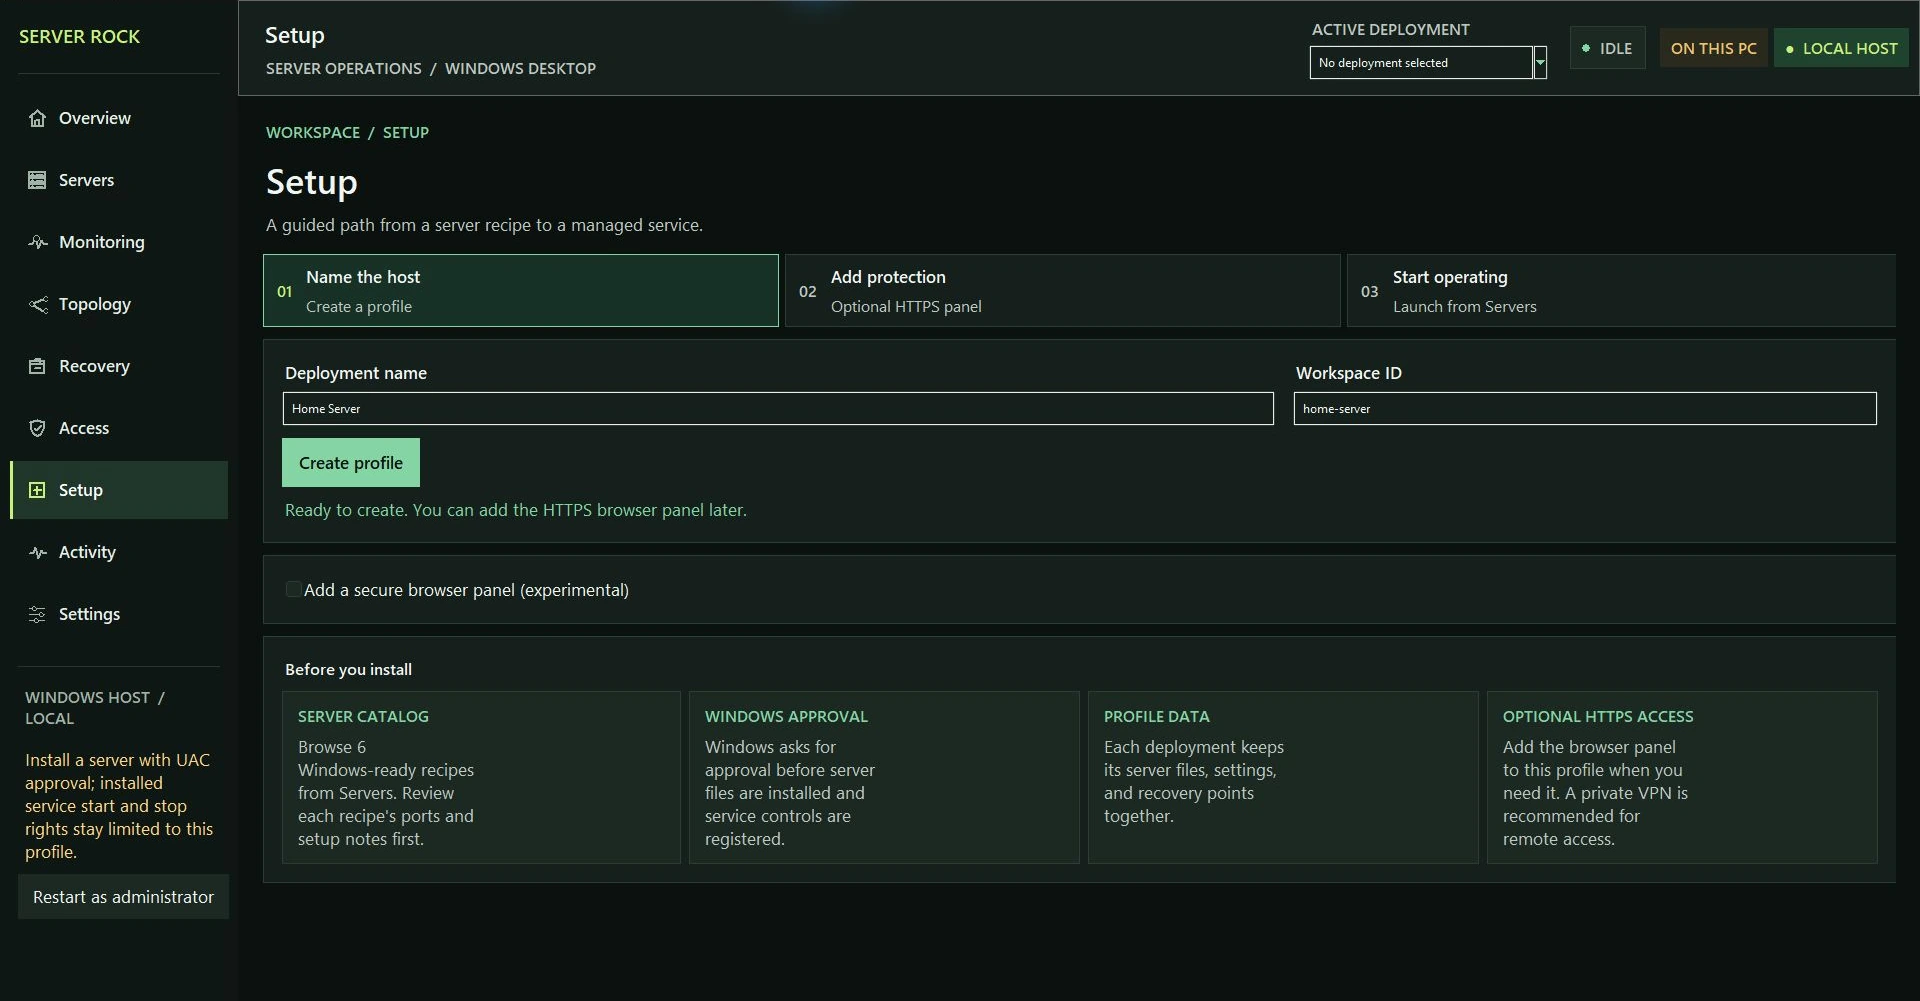
Task: Open step 03 Start operating
Action: click(1621, 290)
